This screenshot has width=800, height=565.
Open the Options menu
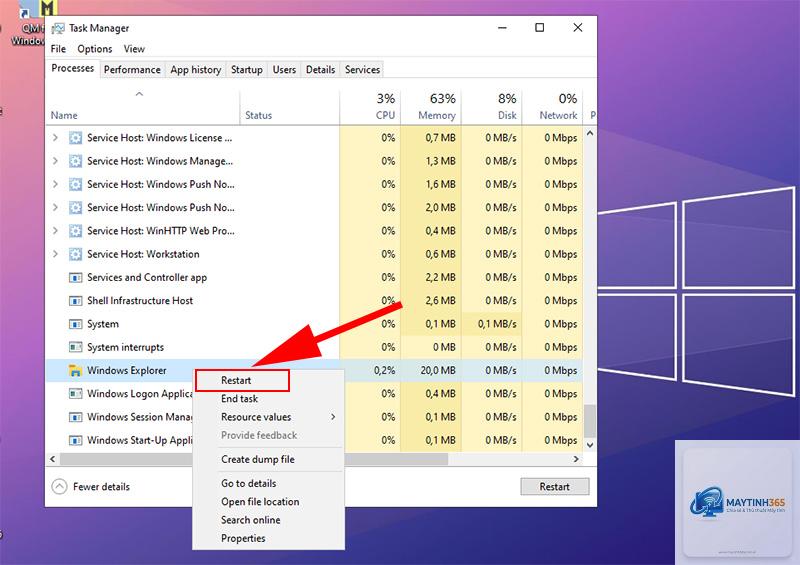(95, 49)
